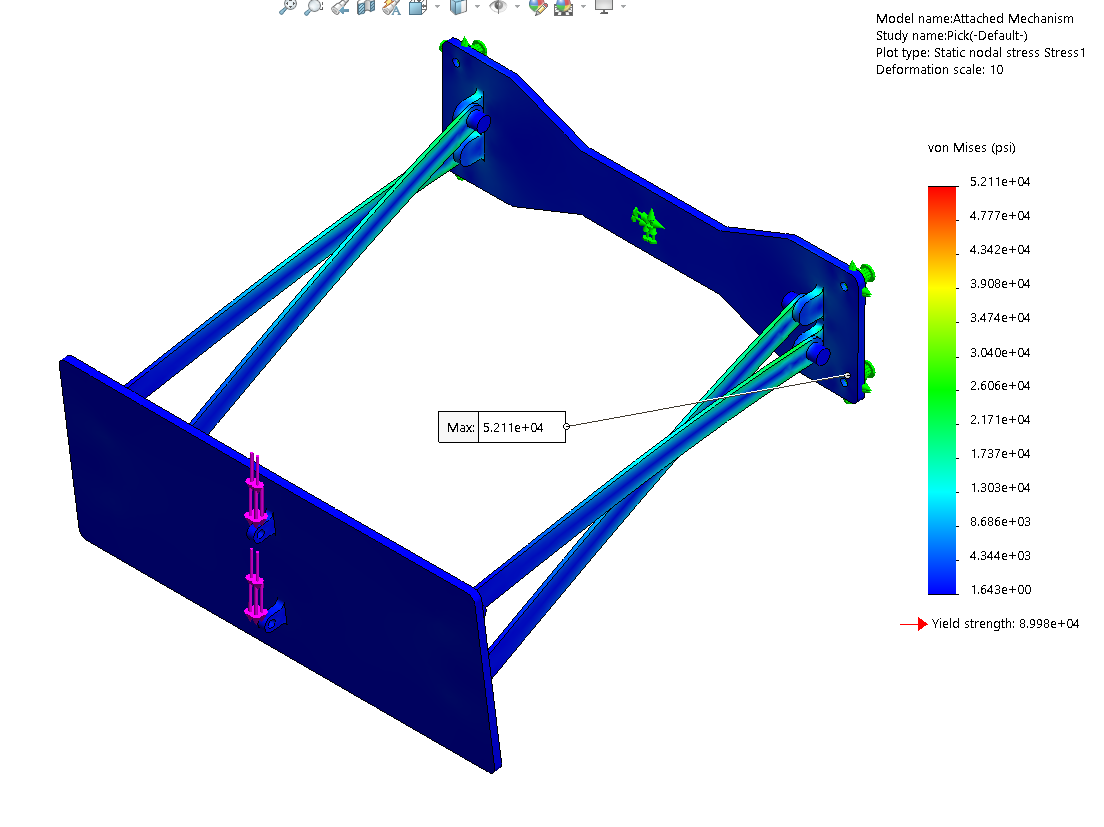Screen dimensions: 1104x827
Task: Click the View Settings monitor icon
Action: (604, 6)
